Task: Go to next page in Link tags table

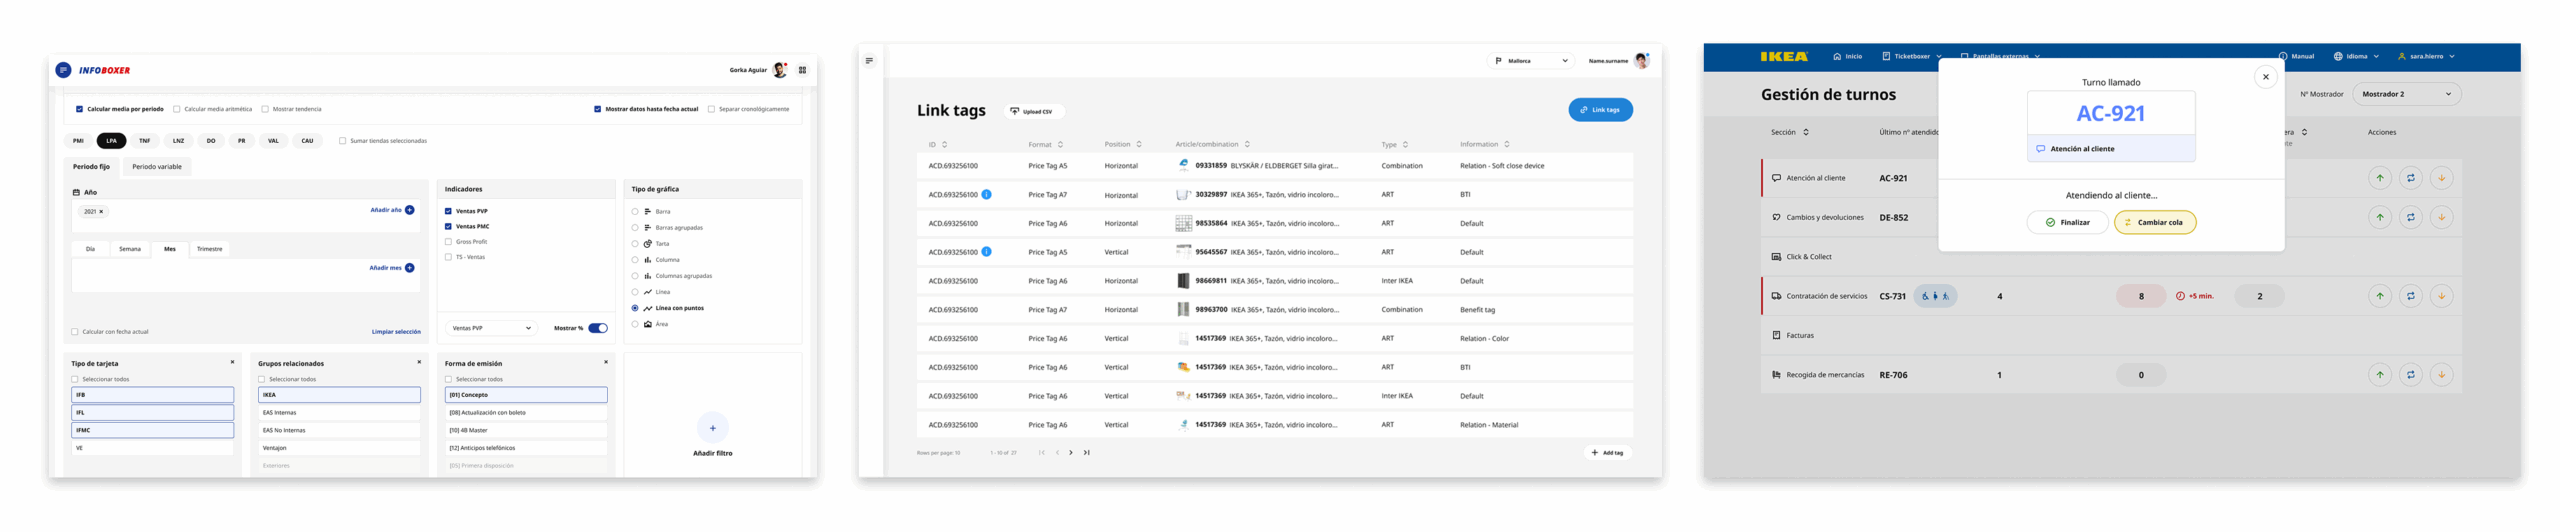Action: tap(1071, 453)
